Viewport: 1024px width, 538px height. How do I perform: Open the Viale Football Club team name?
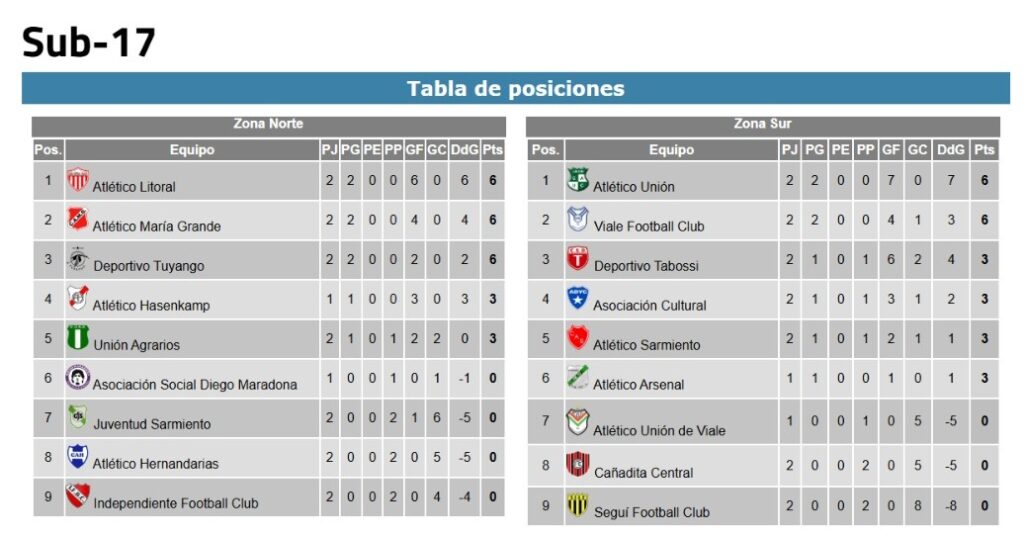coord(648,227)
